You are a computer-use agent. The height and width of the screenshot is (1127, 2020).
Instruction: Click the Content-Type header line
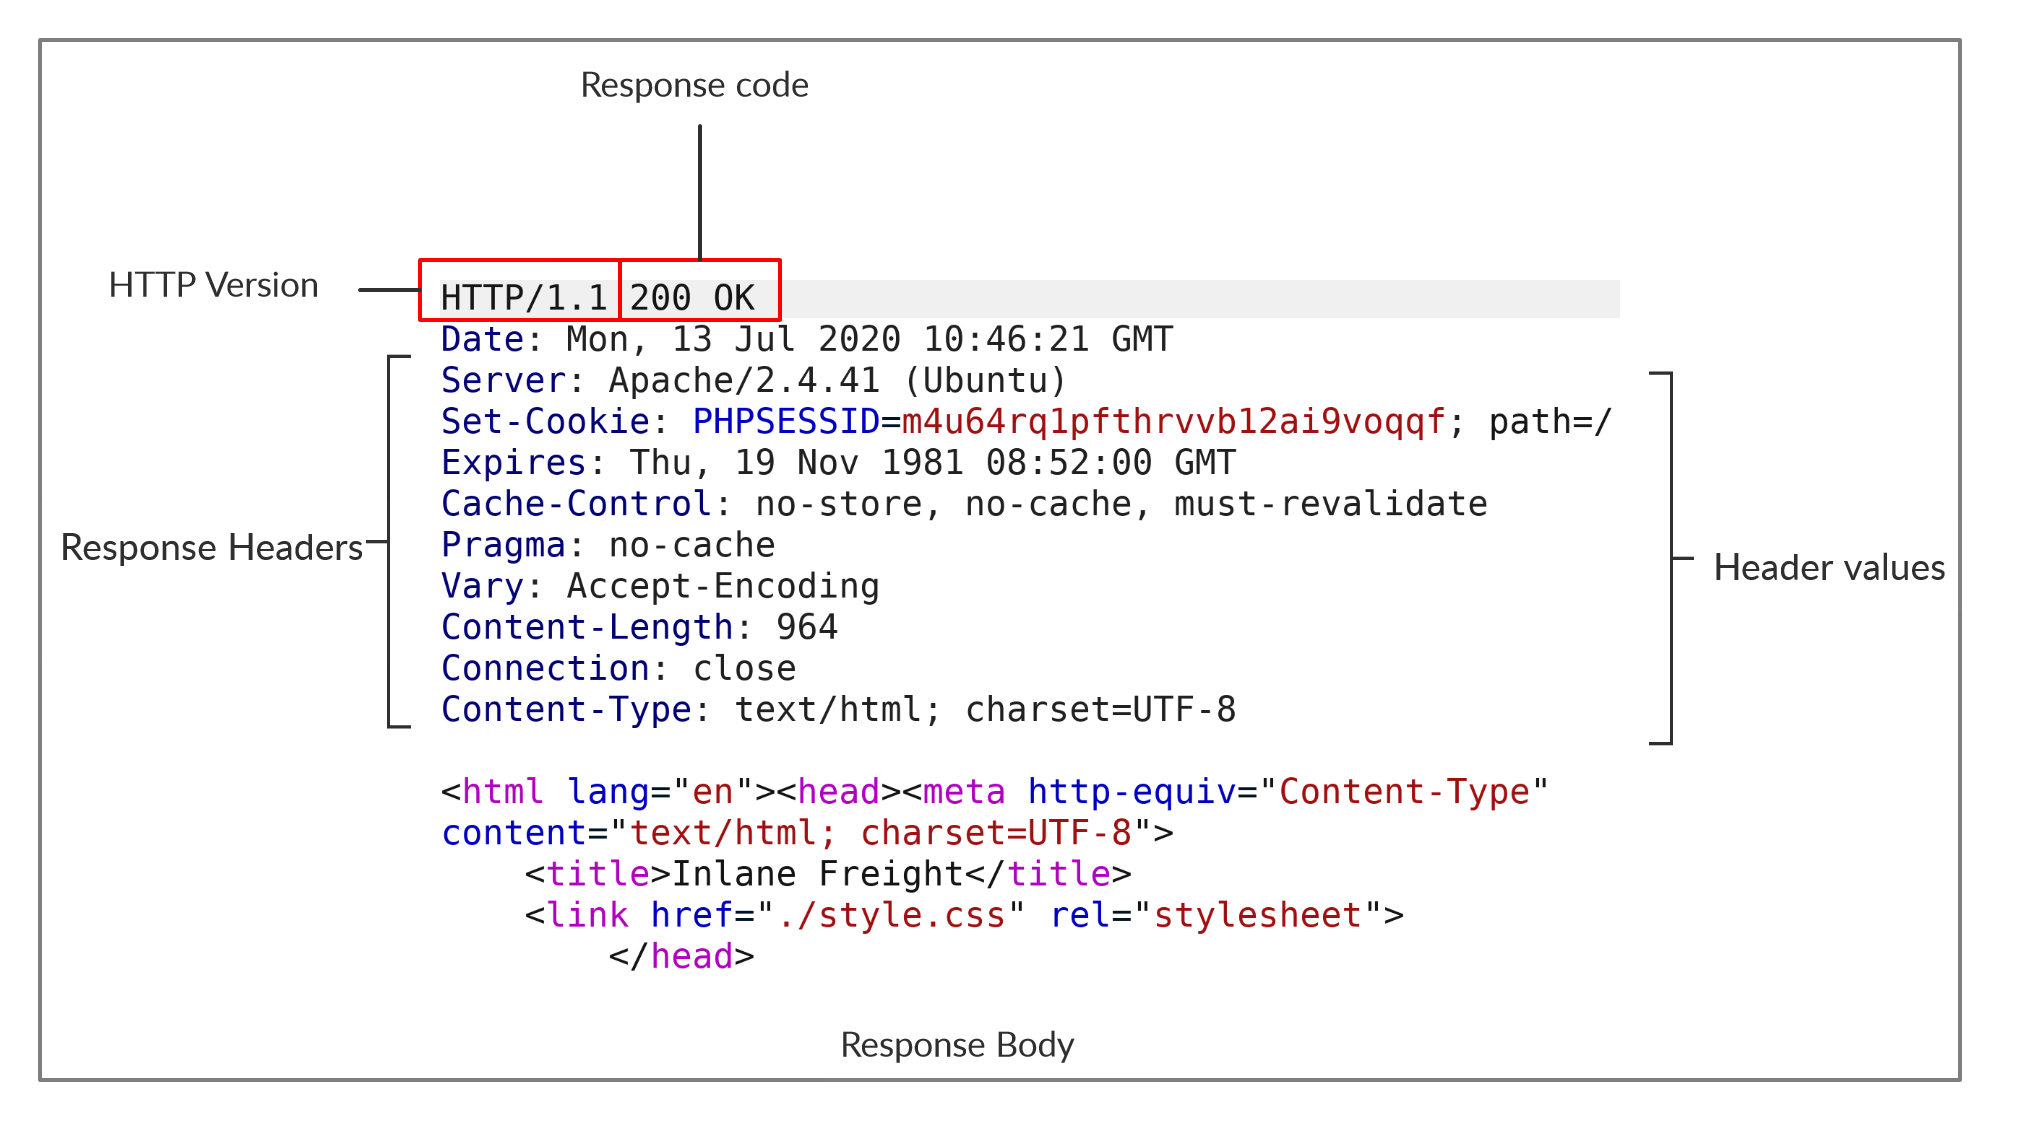click(x=838, y=709)
